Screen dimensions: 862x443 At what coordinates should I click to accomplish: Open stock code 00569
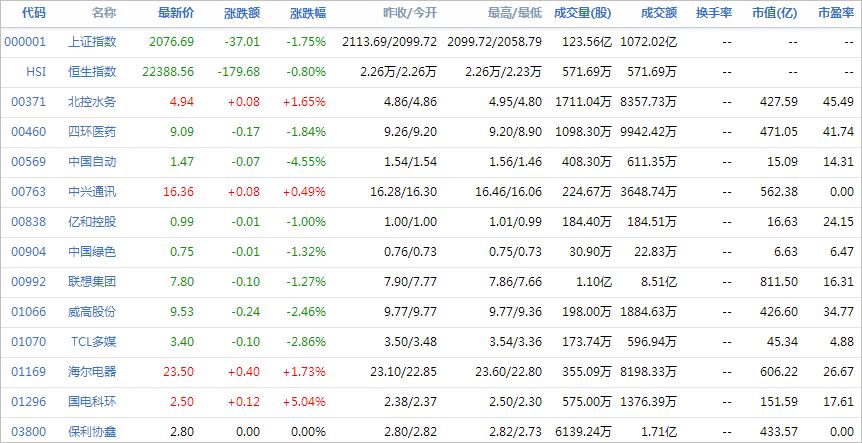coord(29,162)
